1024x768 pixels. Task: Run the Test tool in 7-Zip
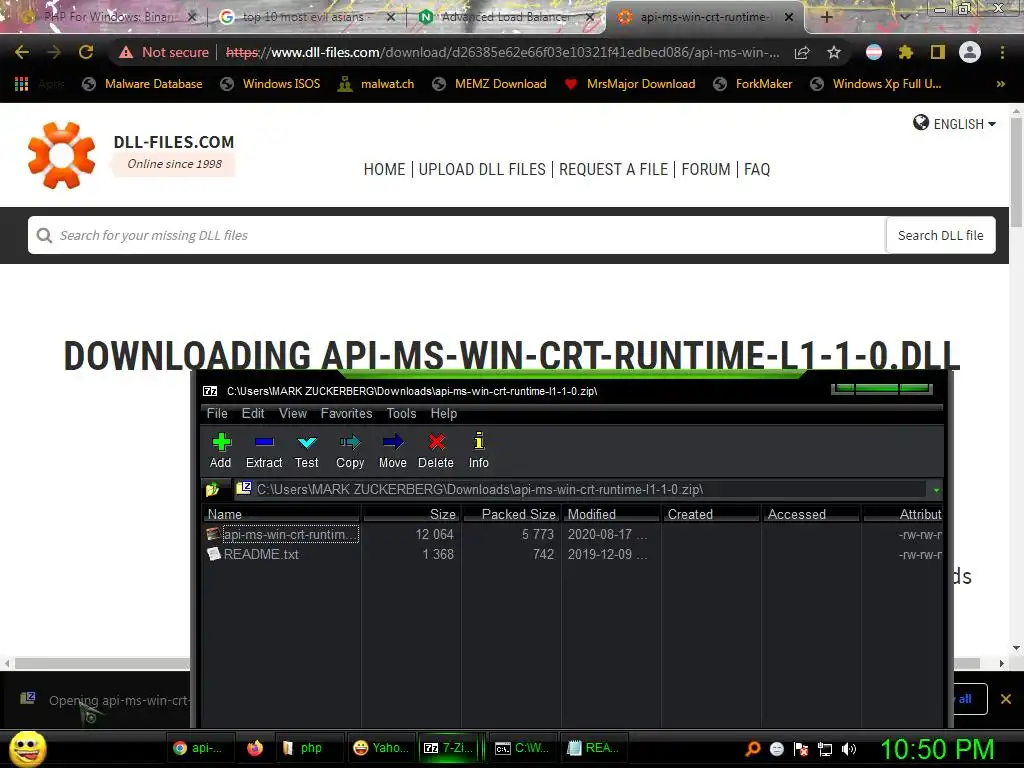pos(306,451)
